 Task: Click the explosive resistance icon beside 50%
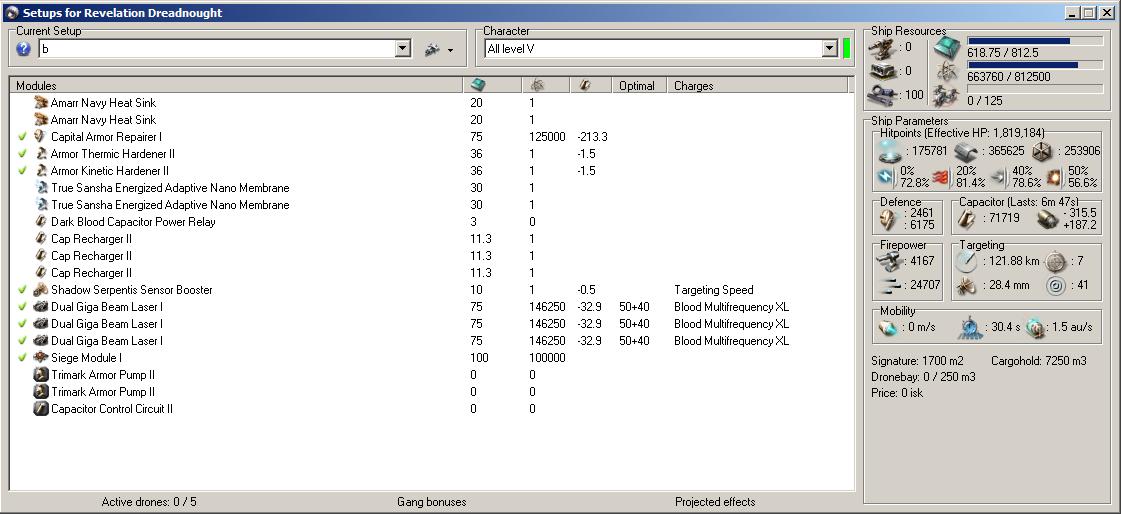pyautogui.click(x=1055, y=177)
